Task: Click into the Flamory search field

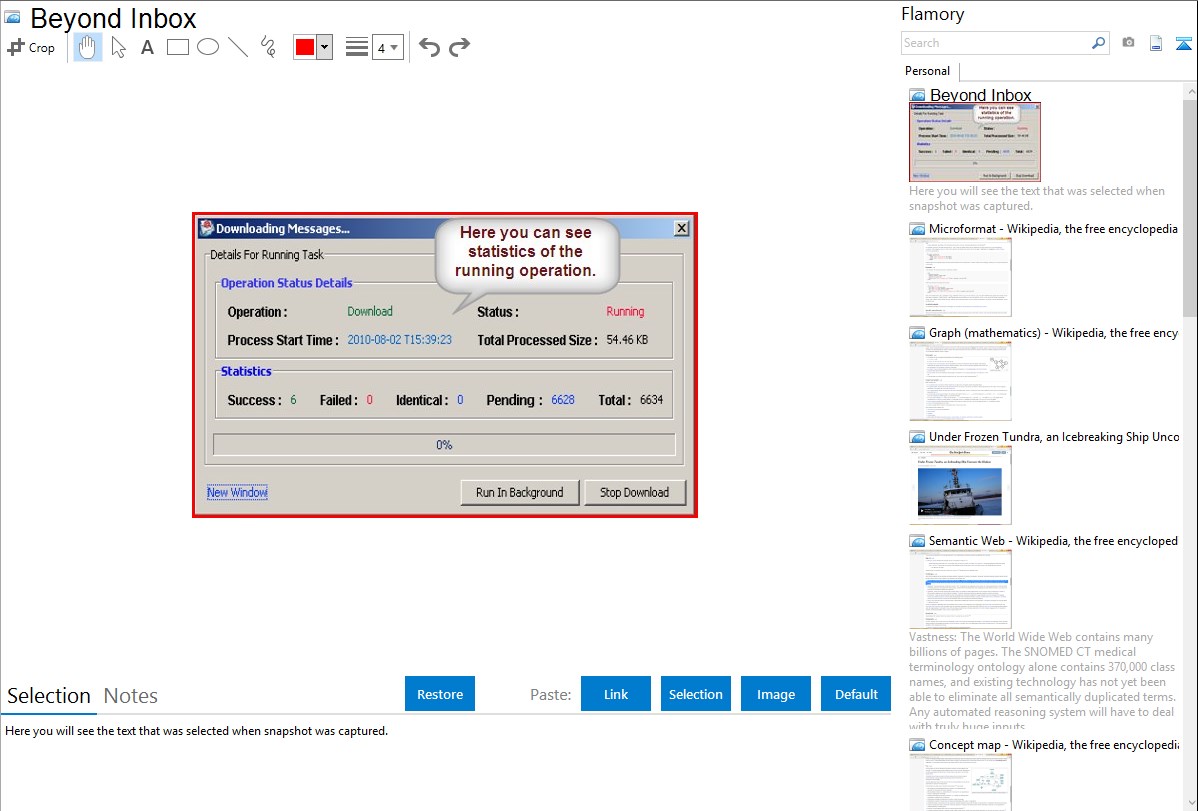Action: 995,43
